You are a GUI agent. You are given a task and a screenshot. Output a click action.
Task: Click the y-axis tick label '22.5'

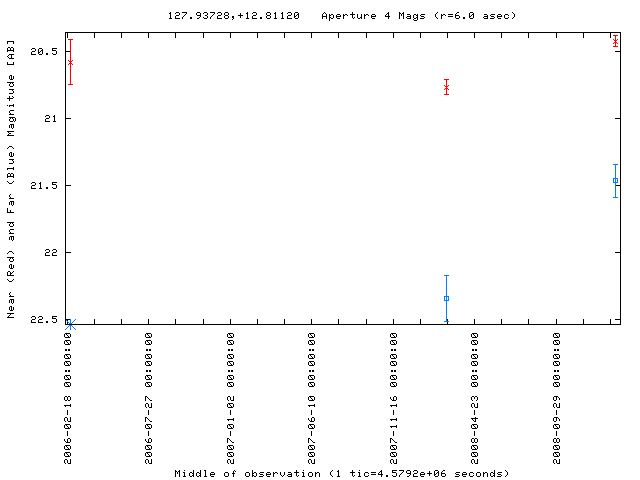pos(44,320)
